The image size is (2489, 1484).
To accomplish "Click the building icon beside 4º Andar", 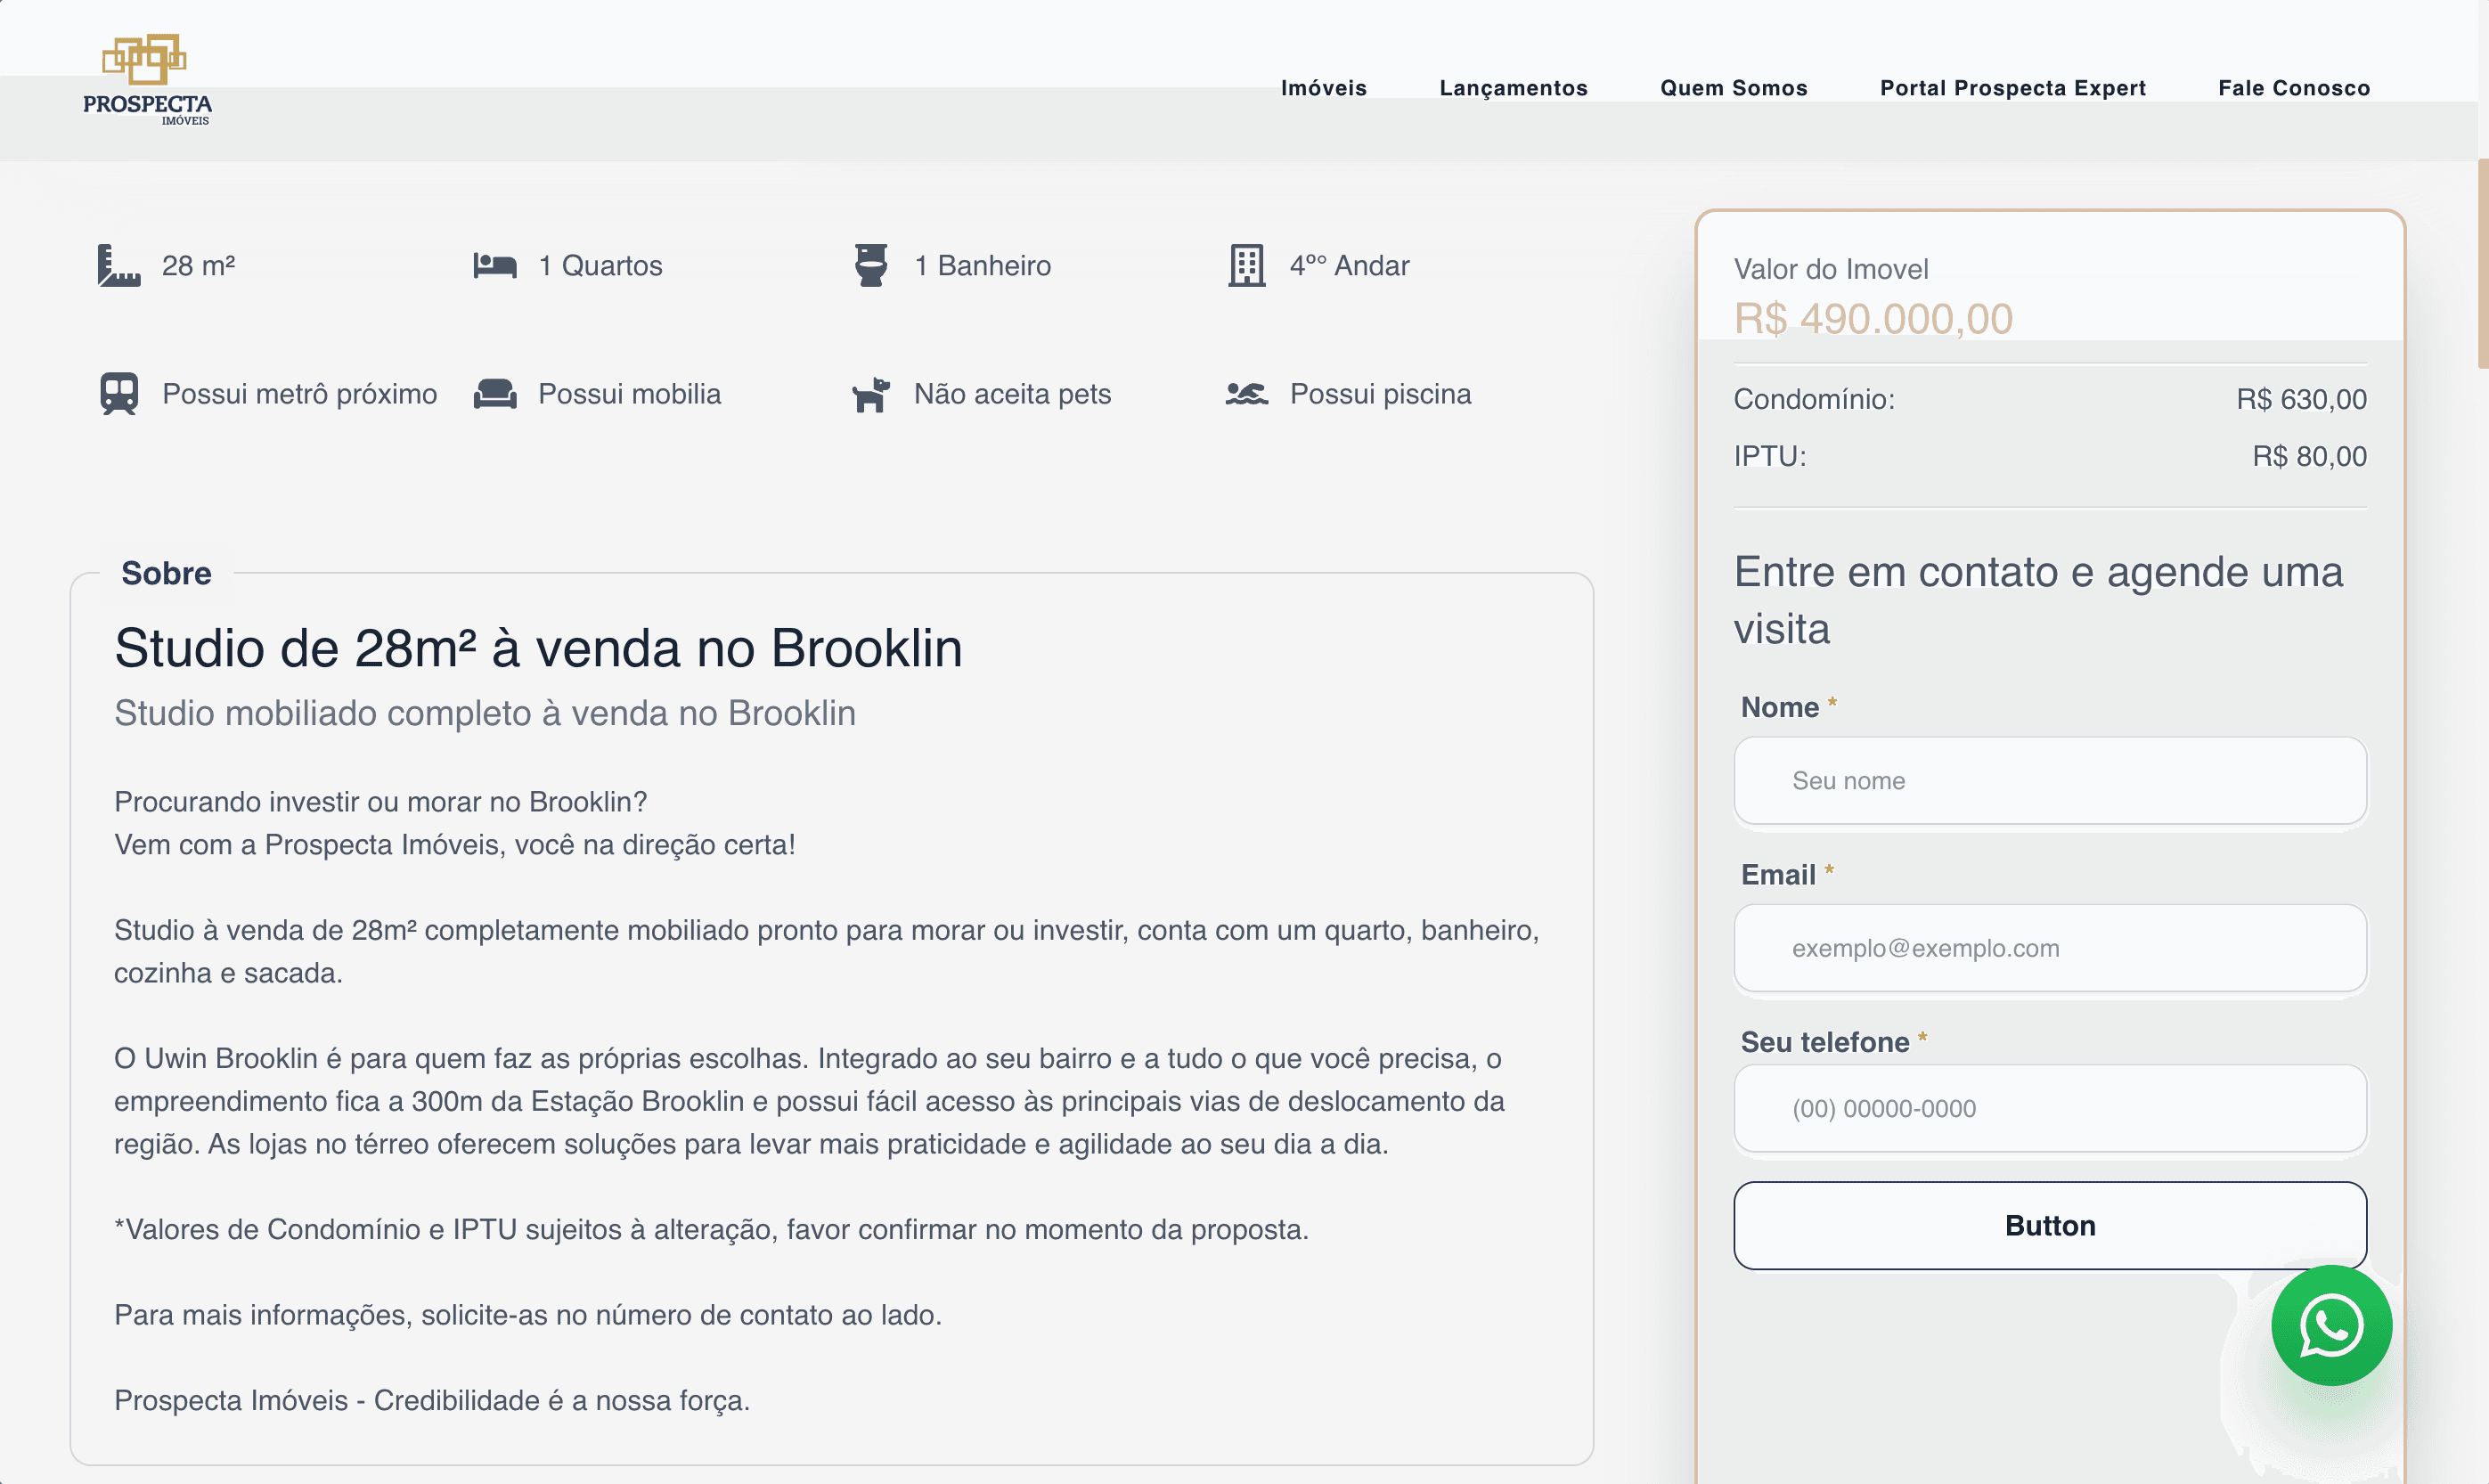I will (1247, 266).
